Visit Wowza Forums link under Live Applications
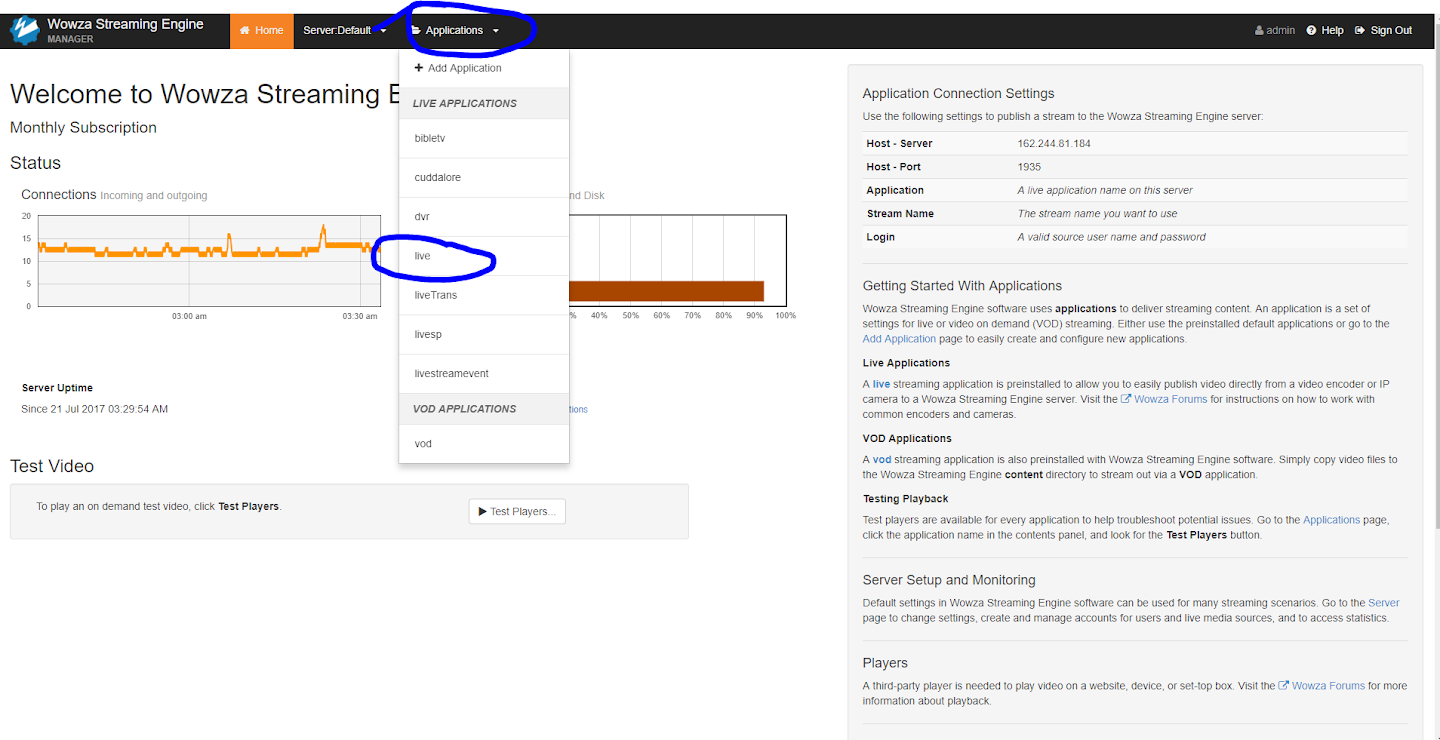Image resolution: width=1440 pixels, height=740 pixels. (x=1164, y=399)
